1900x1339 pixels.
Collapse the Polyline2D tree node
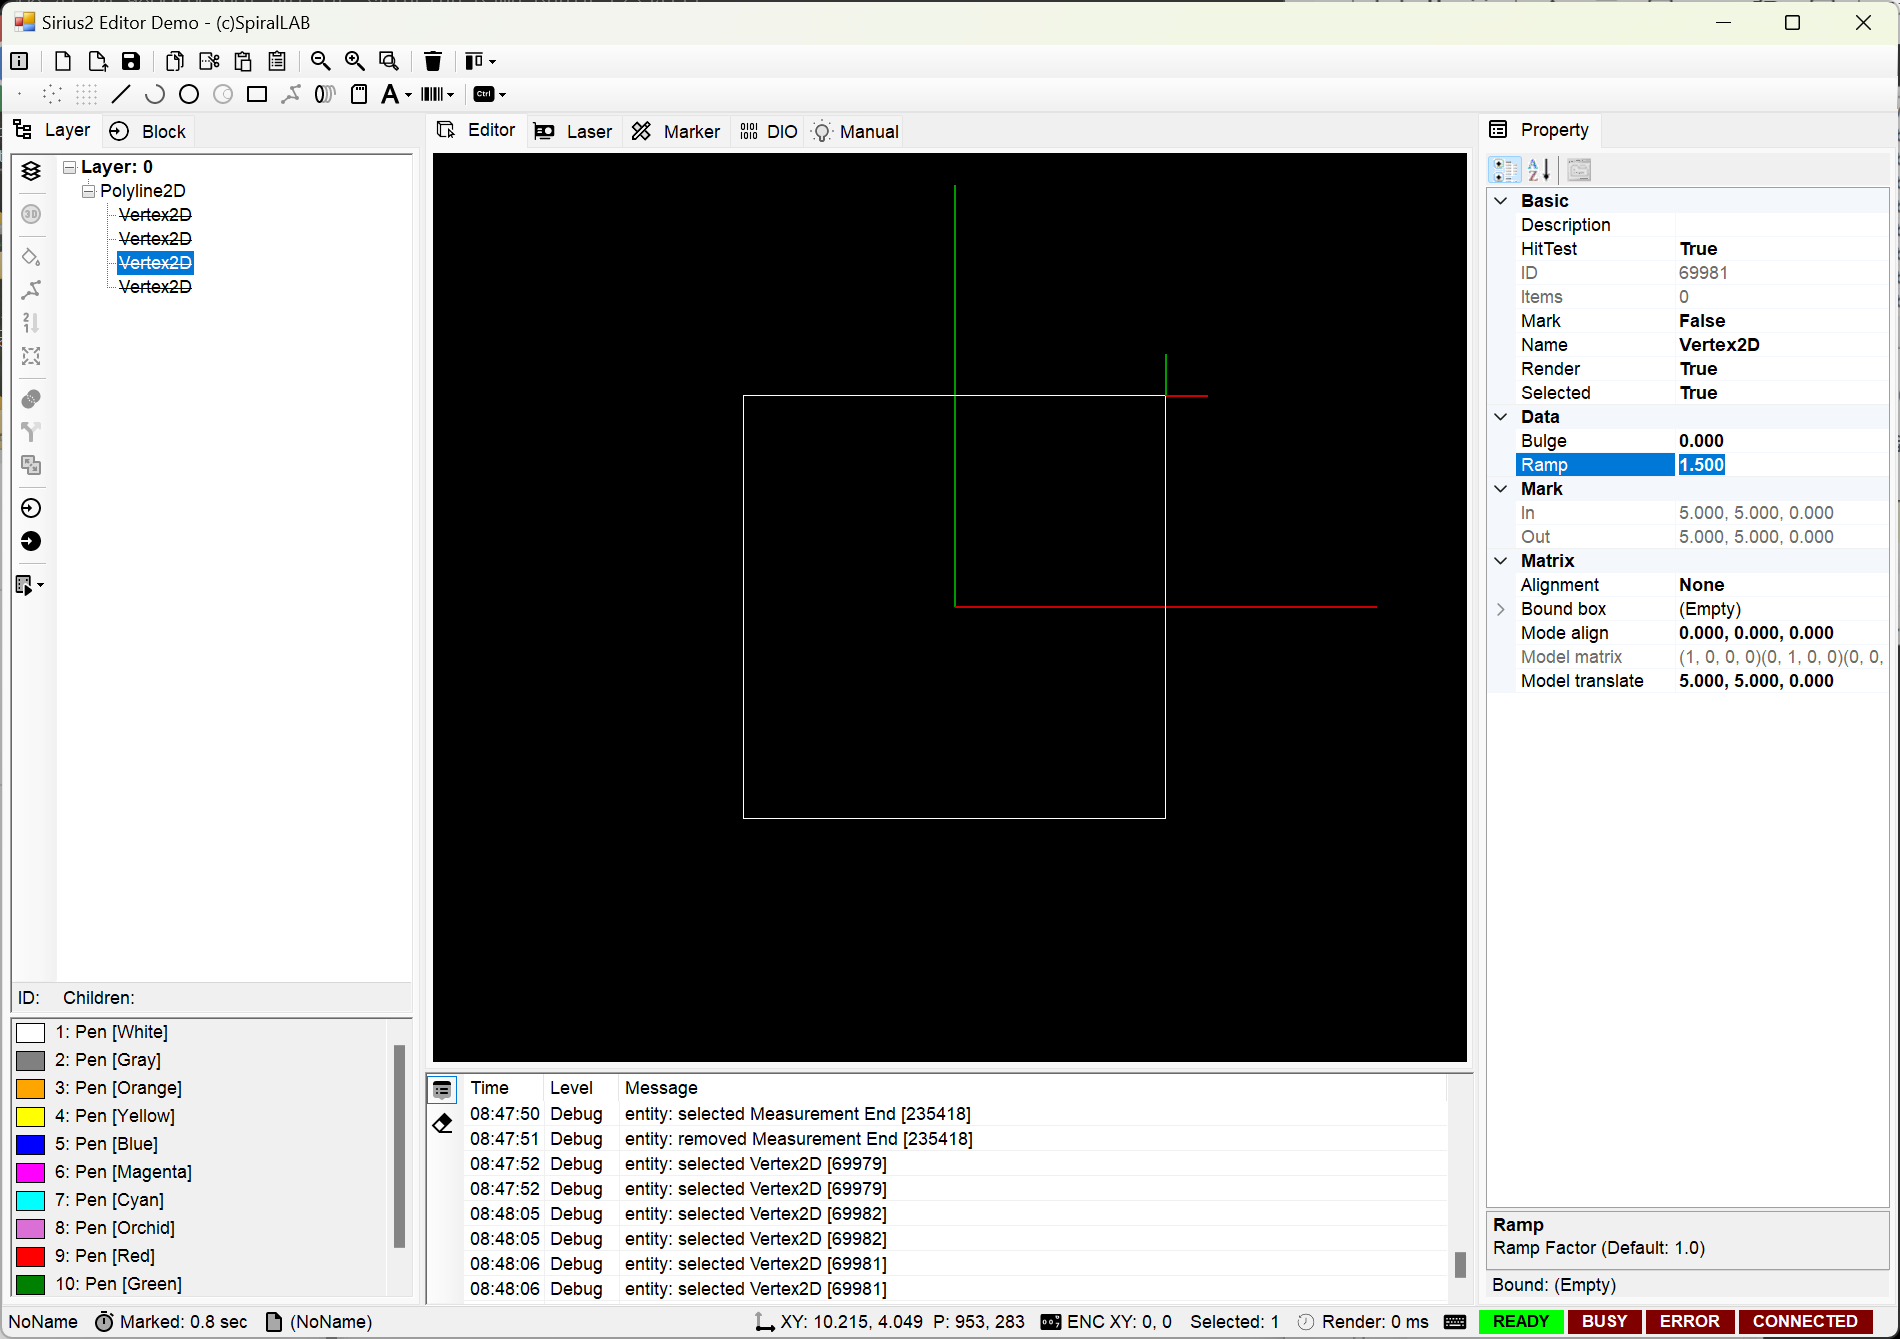[89, 191]
